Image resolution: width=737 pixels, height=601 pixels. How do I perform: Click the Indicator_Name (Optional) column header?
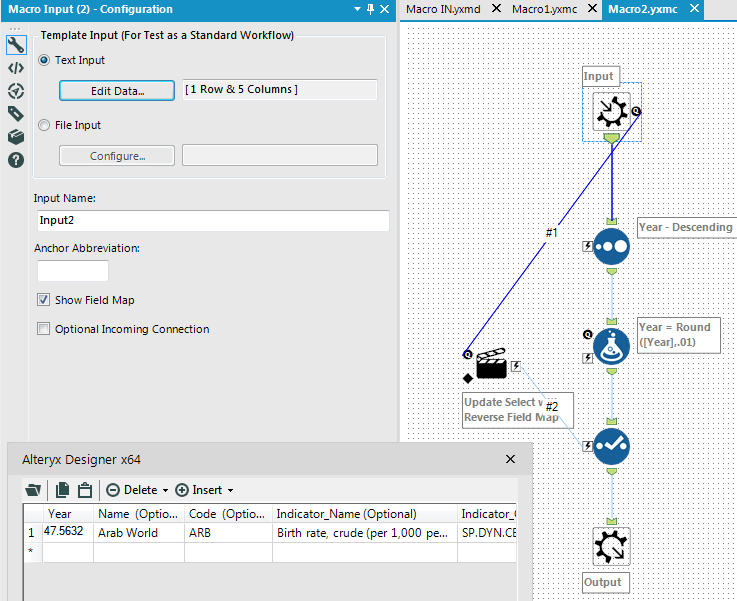point(365,514)
